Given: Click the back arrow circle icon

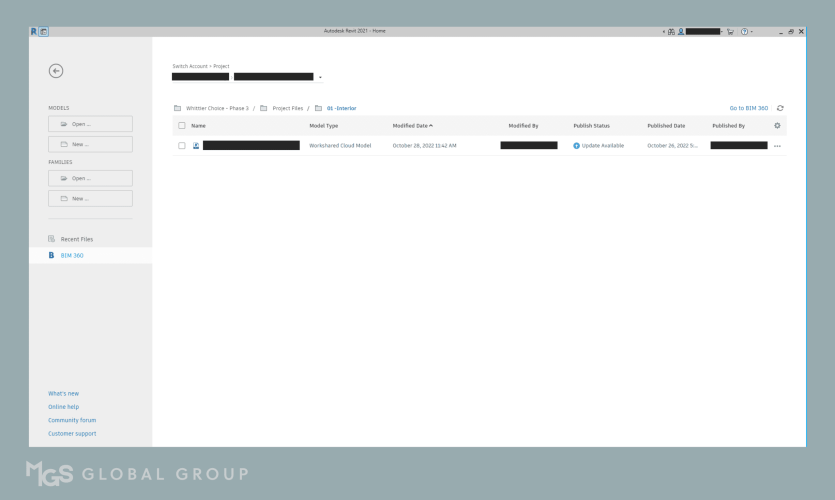Looking at the screenshot, I should click(56, 70).
